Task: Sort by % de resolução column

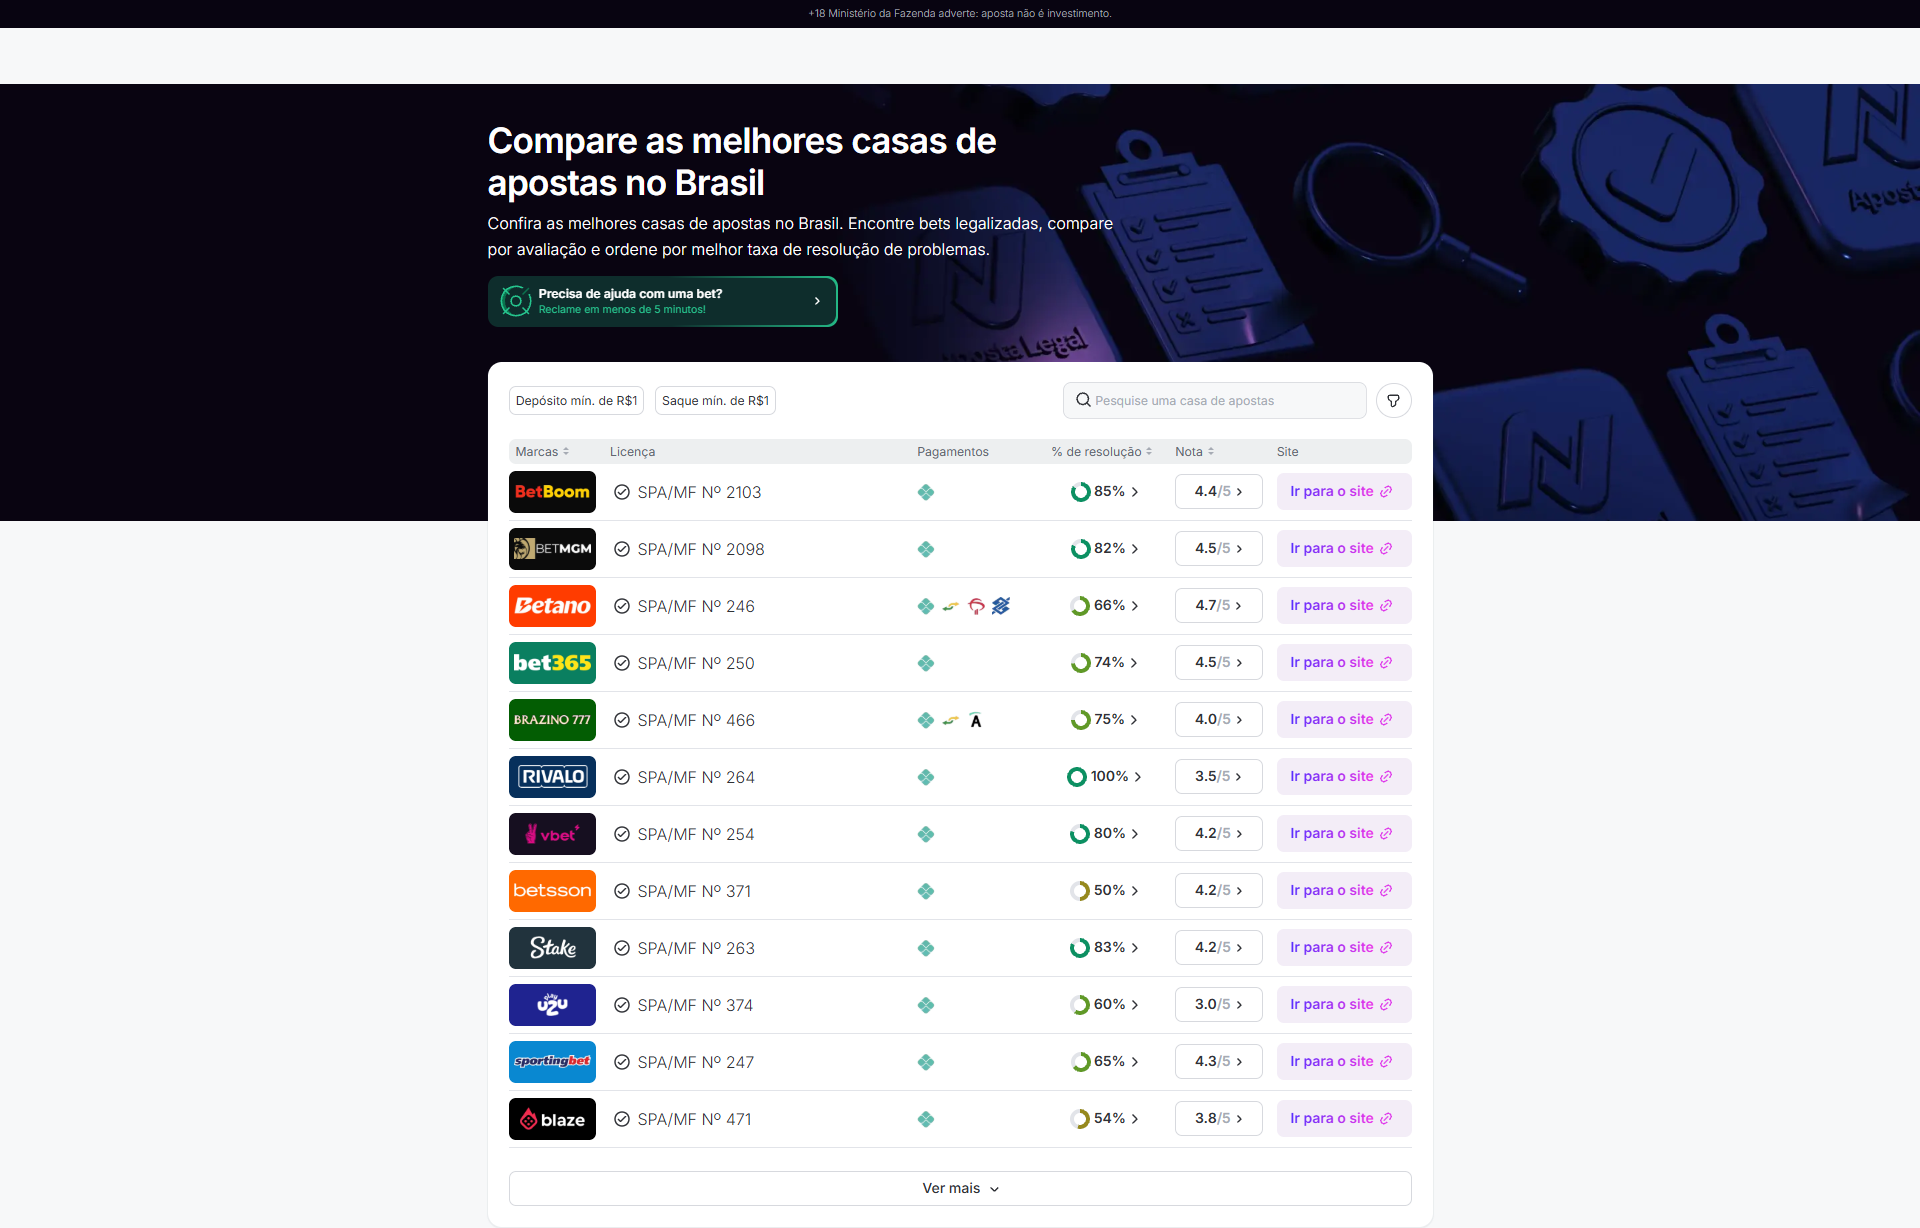Action: click(x=1102, y=452)
